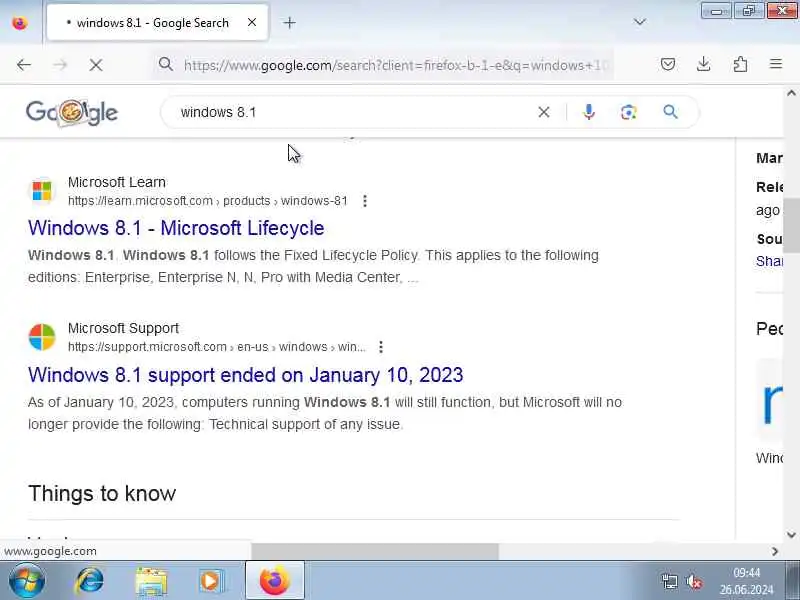Click the horizontal scrollbar right arrow

775,552
